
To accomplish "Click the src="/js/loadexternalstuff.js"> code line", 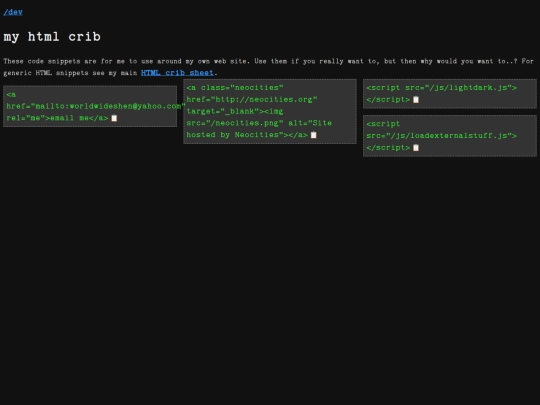I will [442, 136].
